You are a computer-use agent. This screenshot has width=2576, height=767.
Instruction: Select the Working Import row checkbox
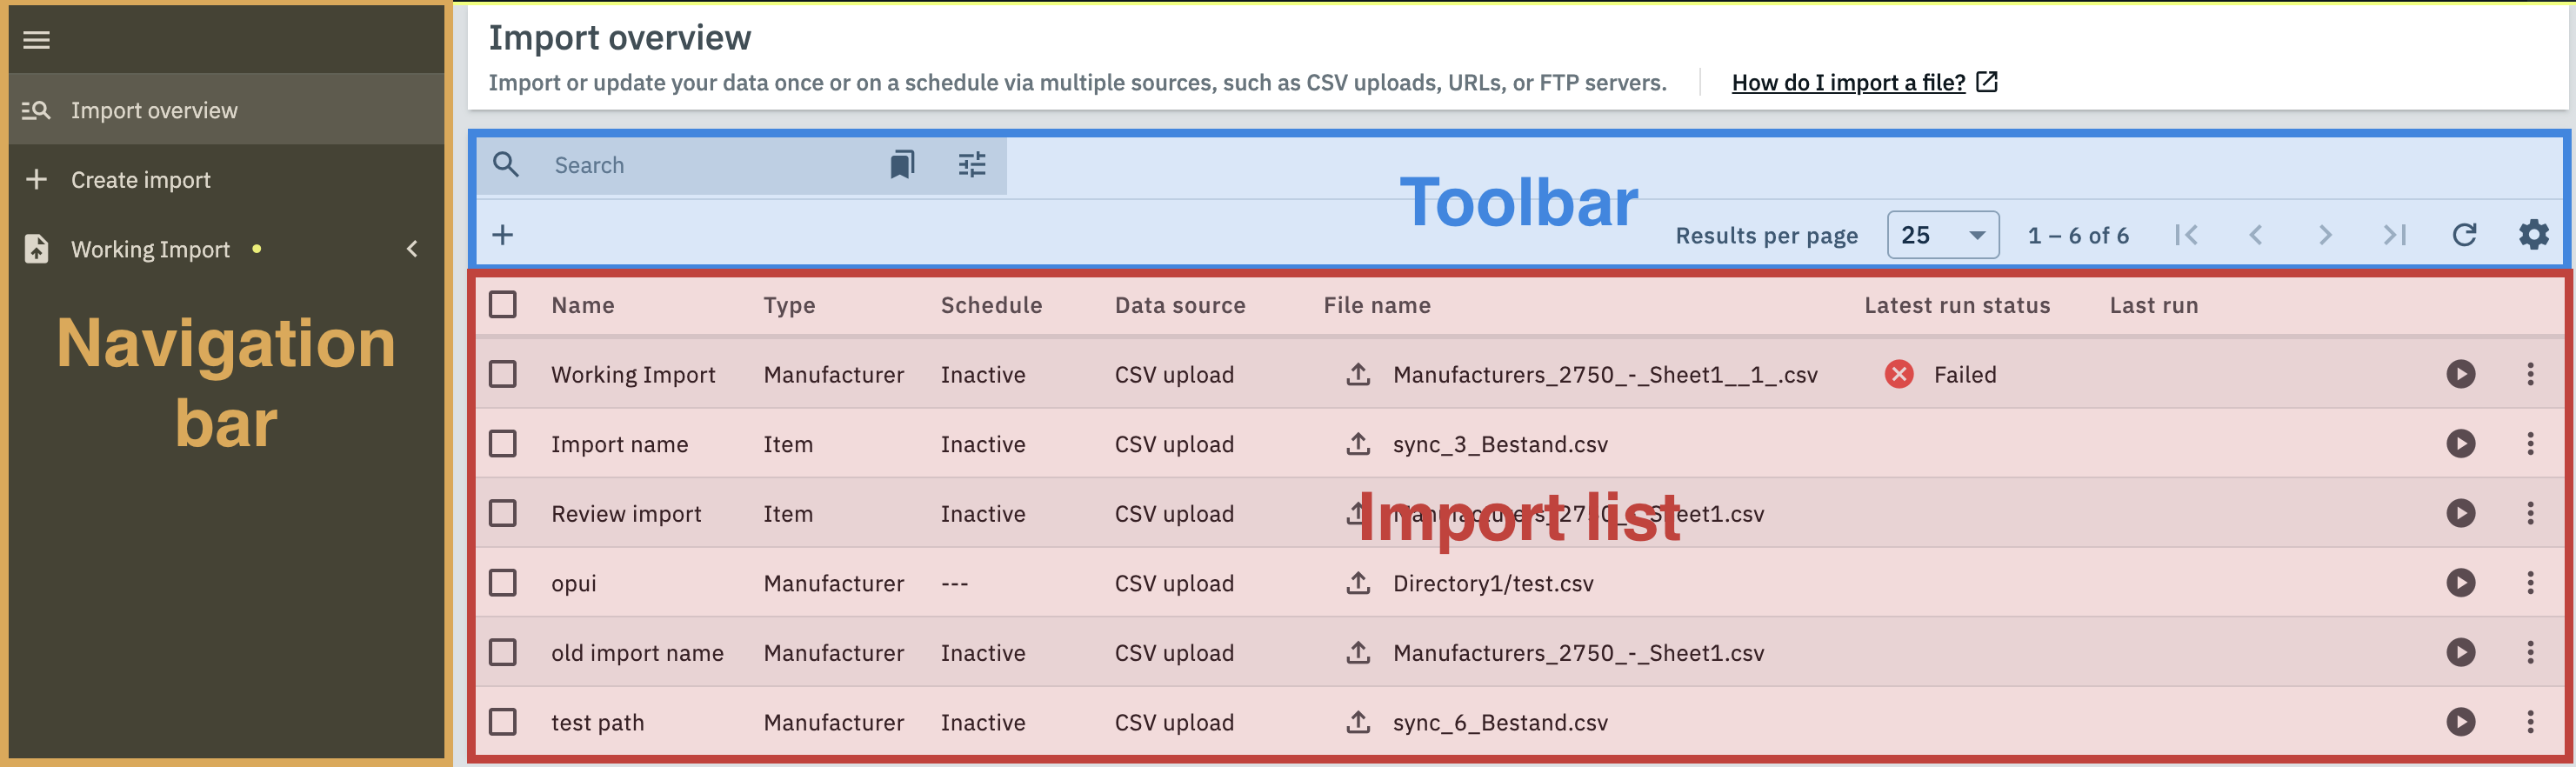pyautogui.click(x=503, y=374)
